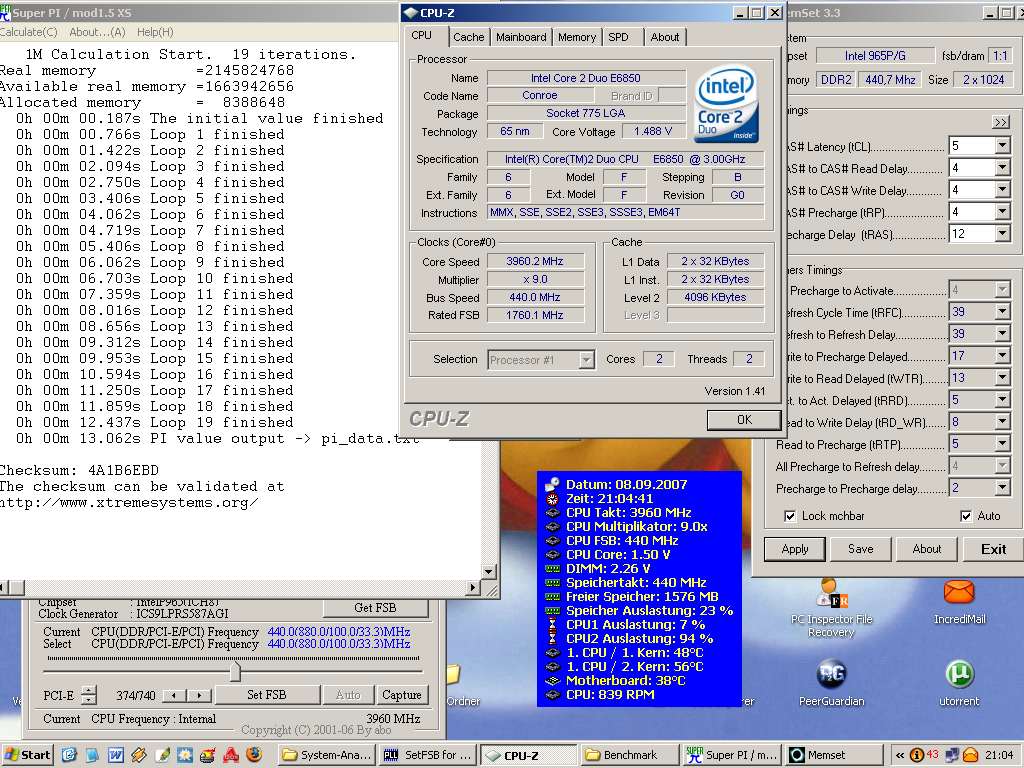The width and height of the screenshot is (1024, 768).
Task: Click the left arrow next to 374/740
Action: coord(174,696)
